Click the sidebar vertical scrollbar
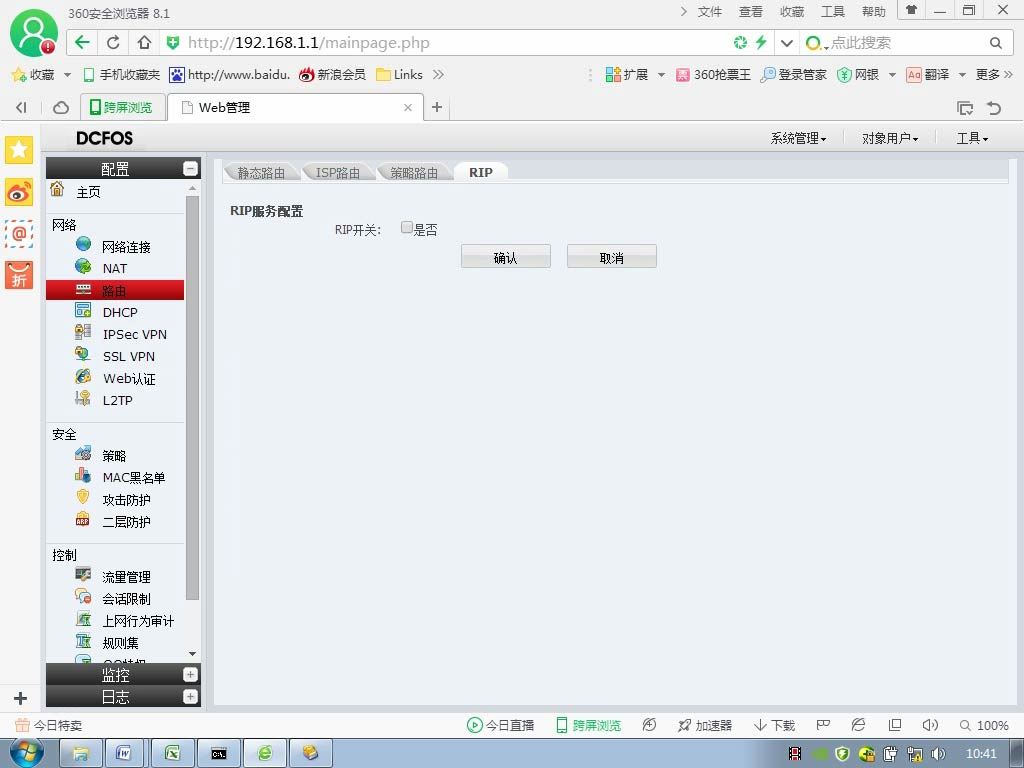 click(192, 398)
